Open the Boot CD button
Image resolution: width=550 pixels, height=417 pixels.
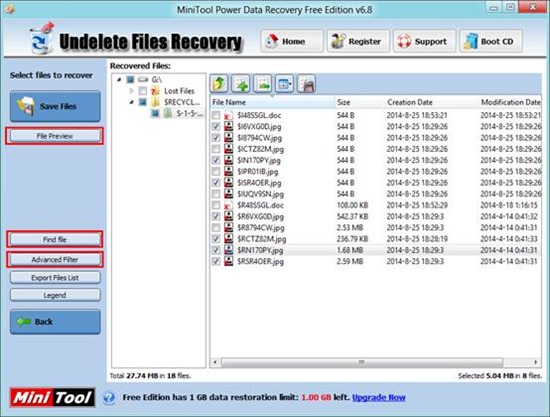pos(491,41)
